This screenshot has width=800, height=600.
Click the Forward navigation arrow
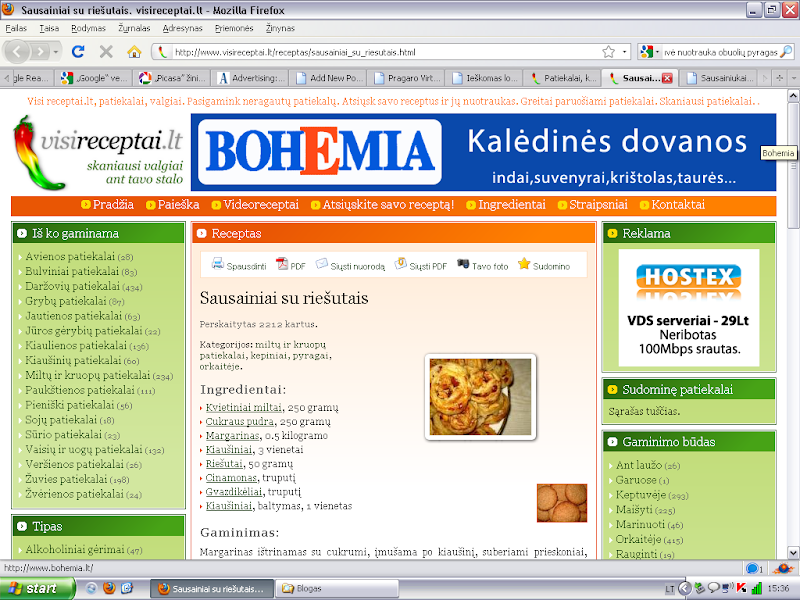click(x=40, y=52)
